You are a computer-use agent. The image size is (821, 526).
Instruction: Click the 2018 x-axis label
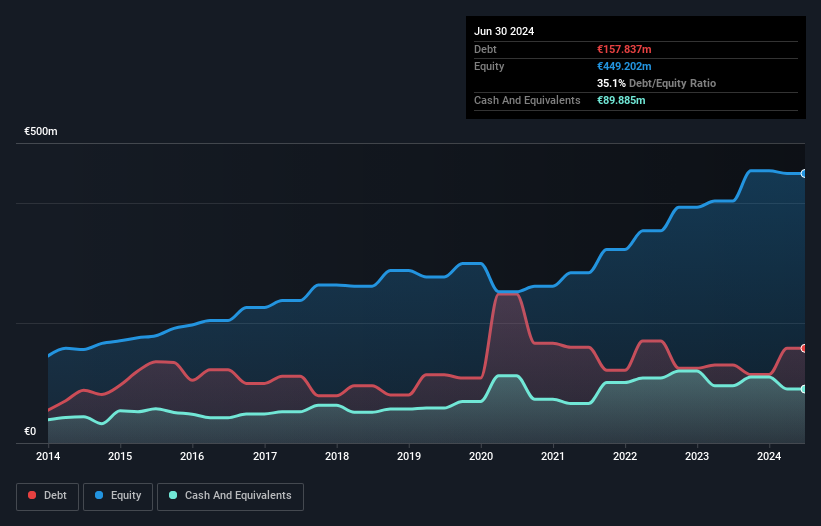click(337, 456)
